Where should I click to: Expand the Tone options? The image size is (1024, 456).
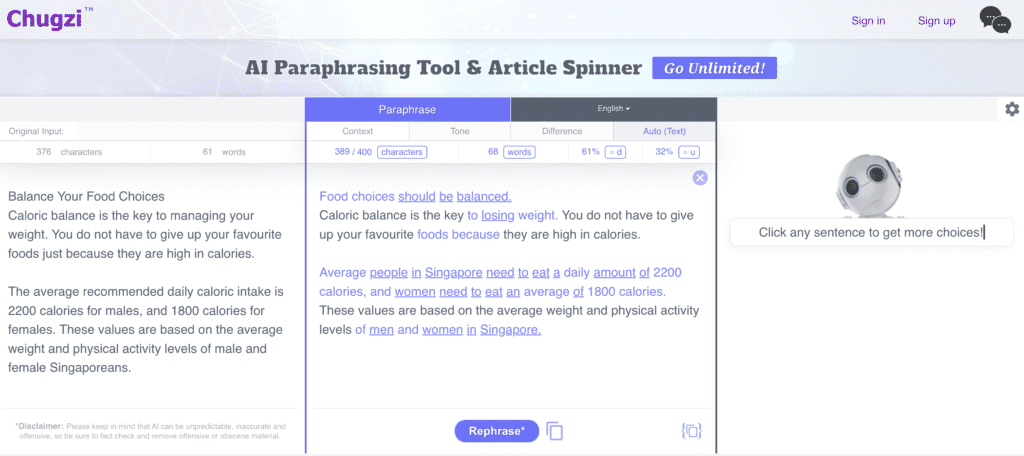tap(460, 131)
